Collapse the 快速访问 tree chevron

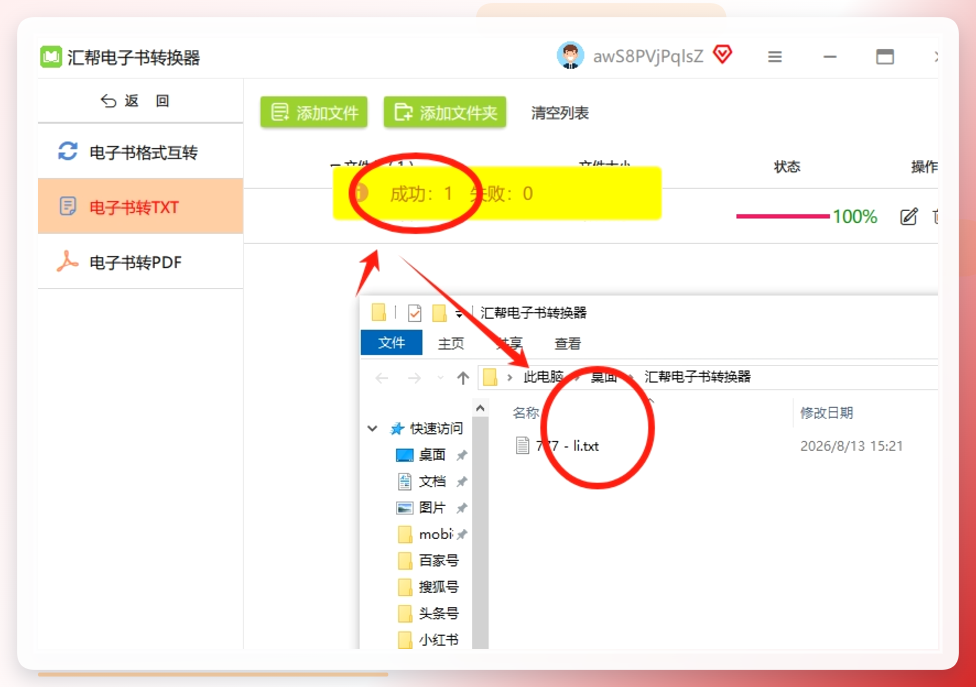pyautogui.click(x=372, y=428)
